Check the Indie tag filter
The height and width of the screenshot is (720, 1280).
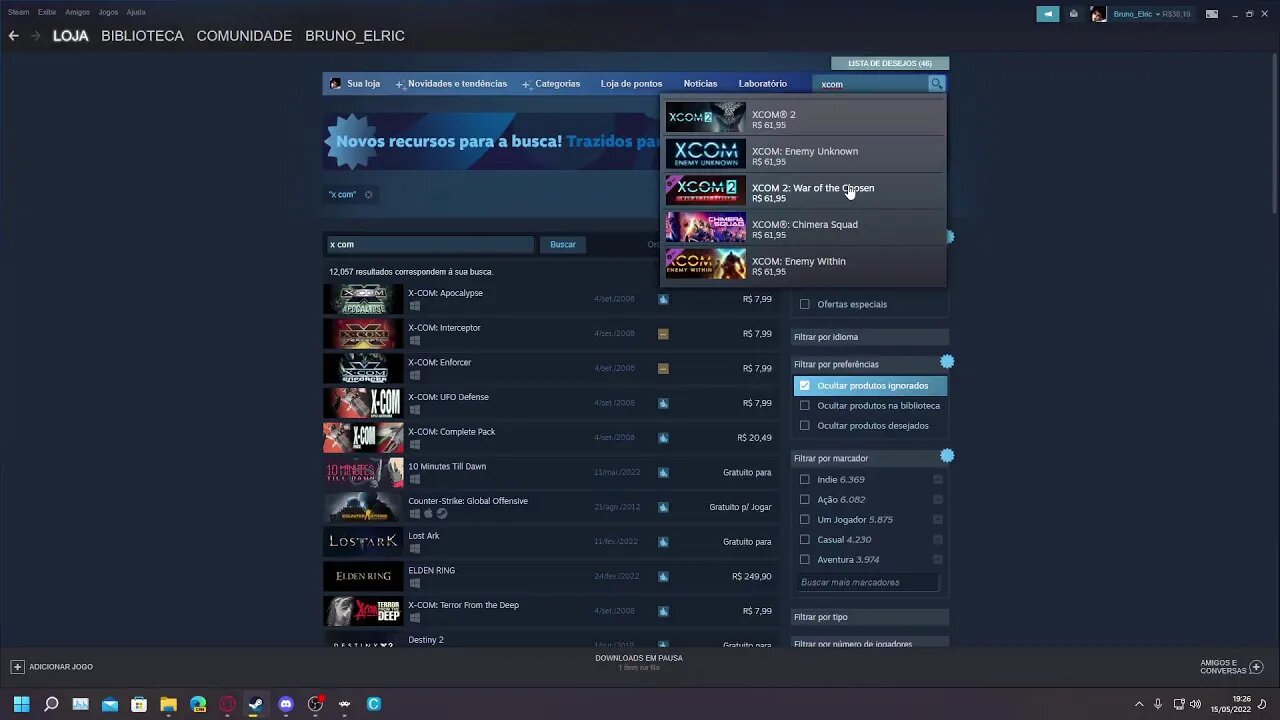[x=804, y=479]
